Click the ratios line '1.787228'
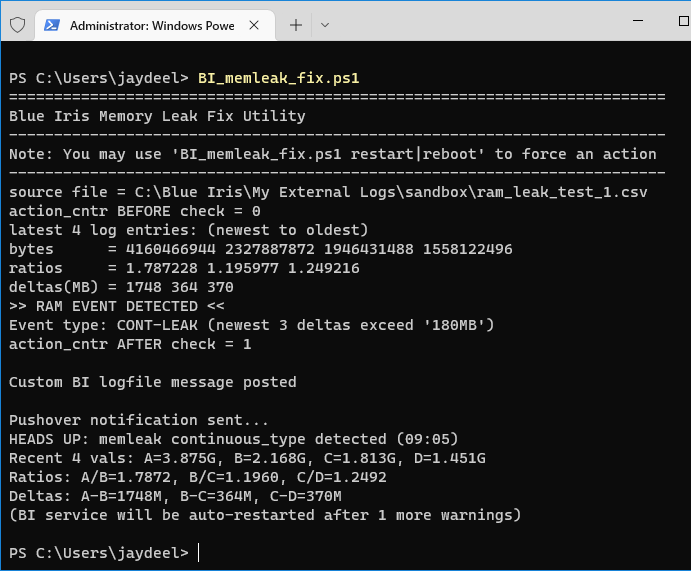 point(162,268)
